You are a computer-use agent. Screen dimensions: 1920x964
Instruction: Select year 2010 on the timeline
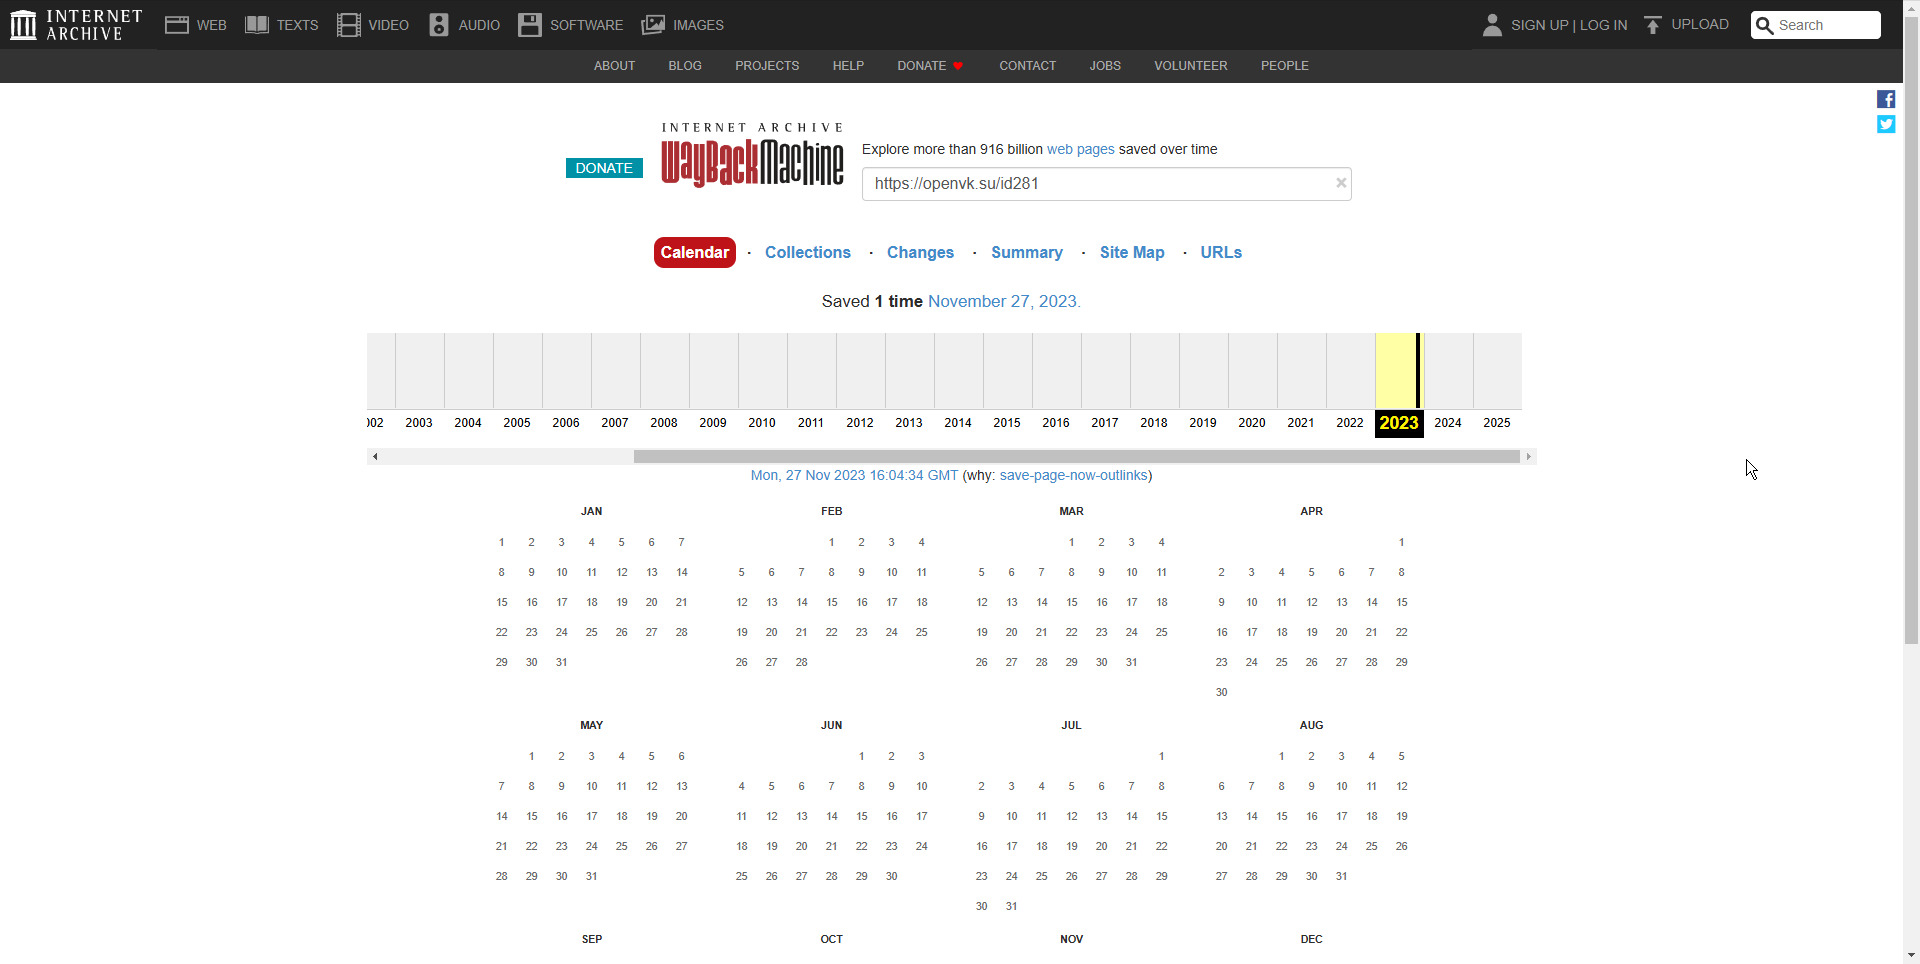762,423
